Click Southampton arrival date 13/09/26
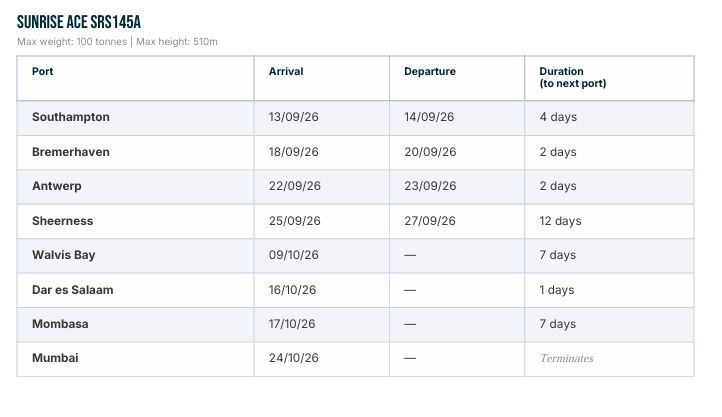 click(x=294, y=117)
